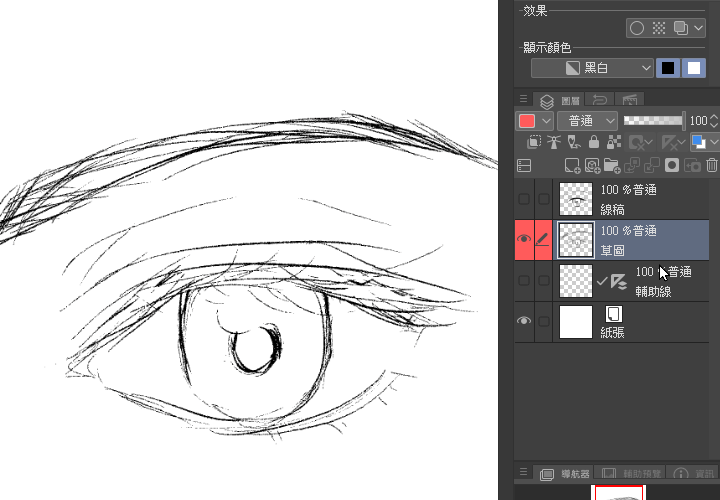Create a new raster layer
The image size is (720, 500).
tap(572, 165)
